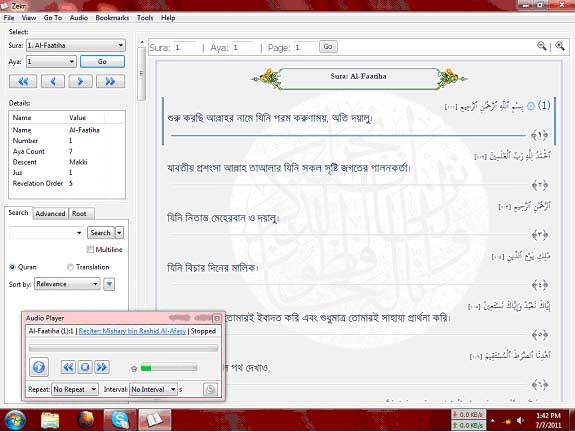Click Sura number field in toolbar
The width and height of the screenshot is (575, 432).
[184, 47]
